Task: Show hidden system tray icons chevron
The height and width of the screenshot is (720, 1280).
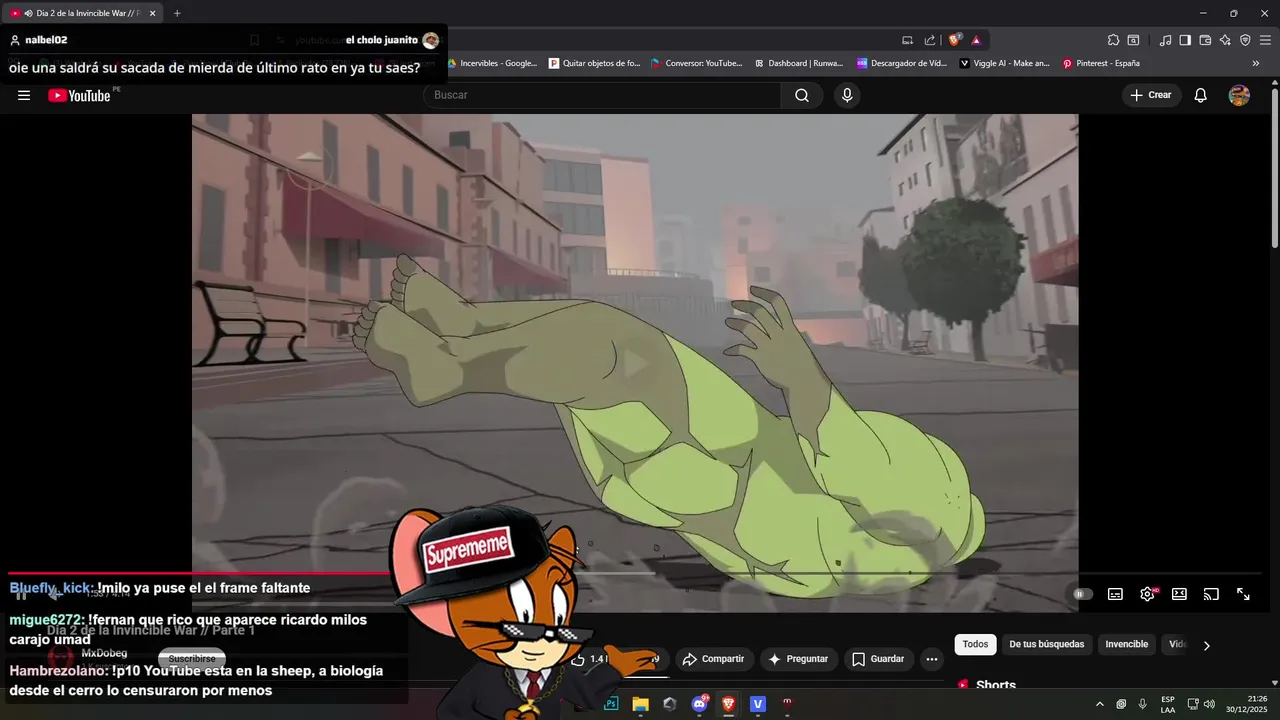Action: [x=1100, y=704]
